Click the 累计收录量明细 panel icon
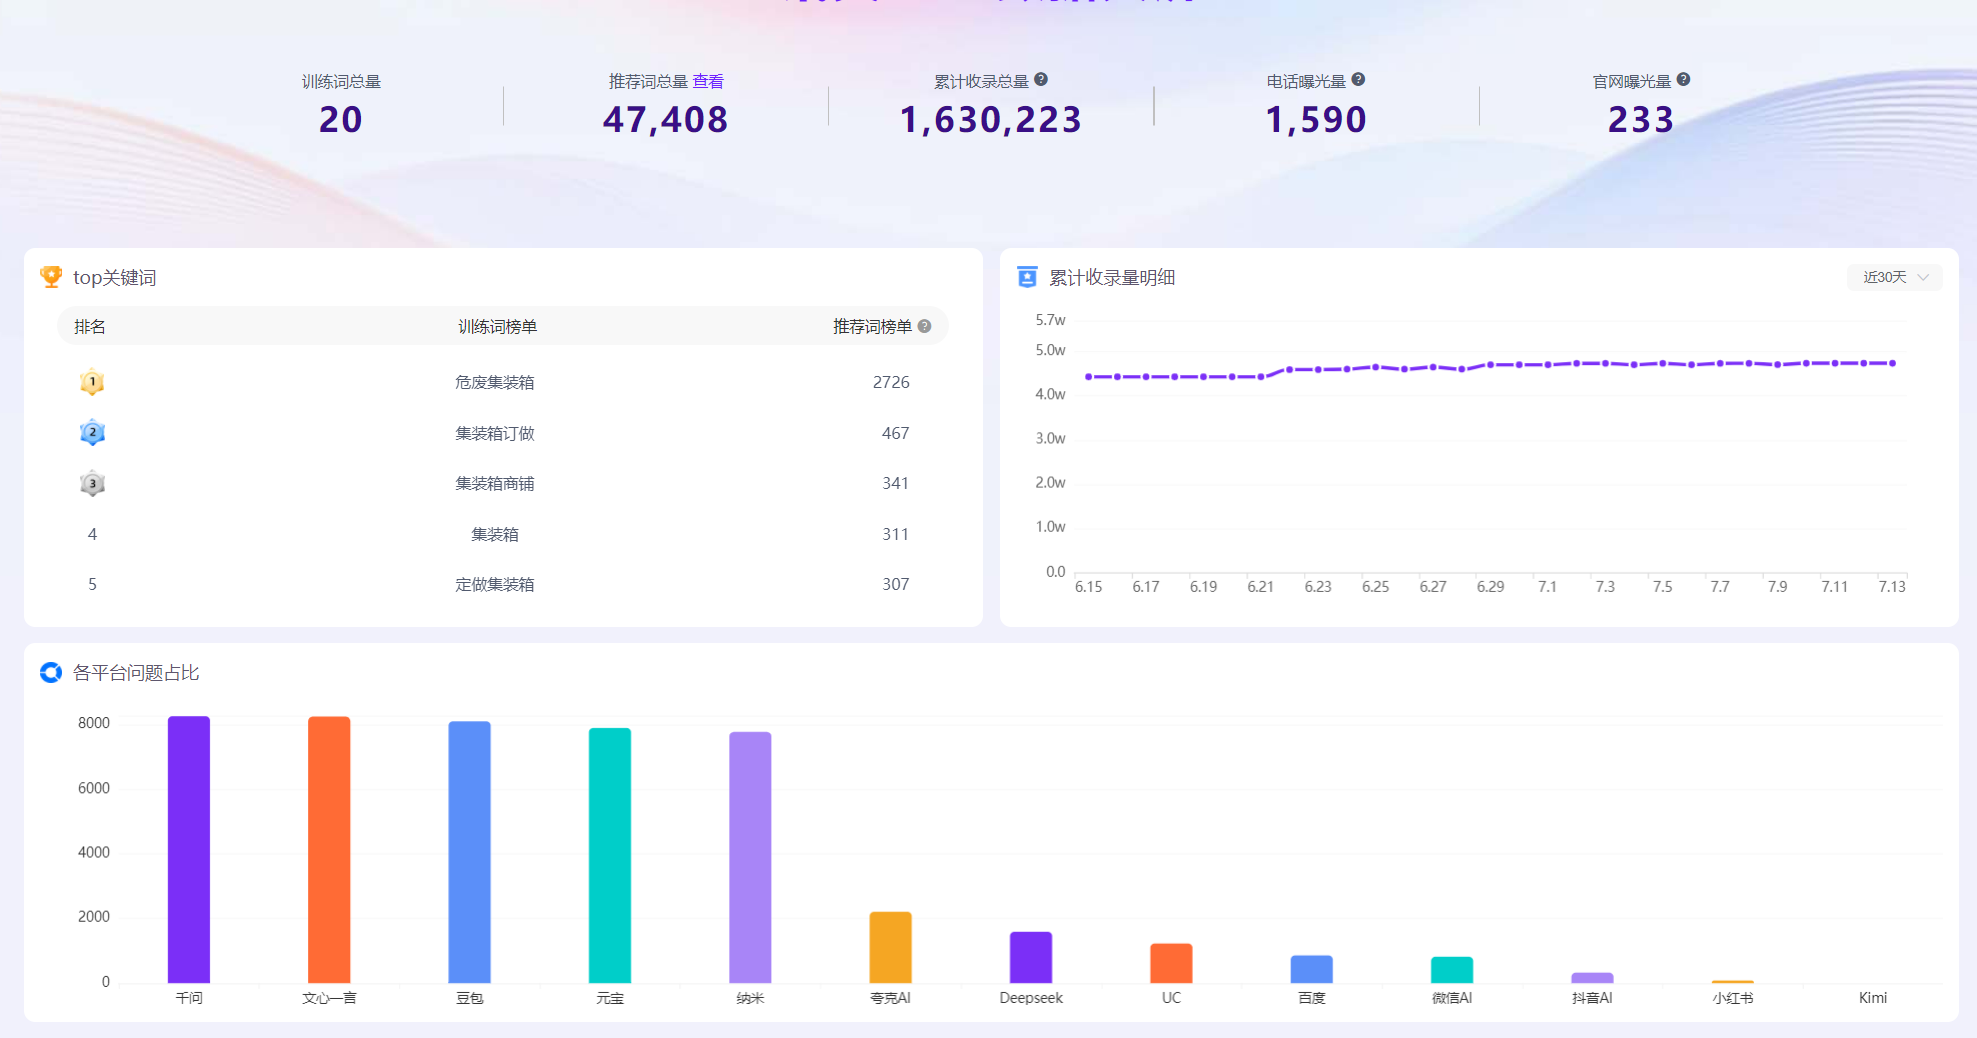This screenshot has height=1038, width=1977. coord(1027,277)
